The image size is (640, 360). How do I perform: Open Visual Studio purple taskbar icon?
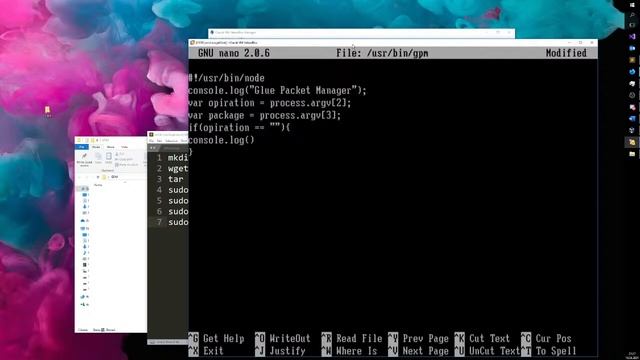(632, 36)
